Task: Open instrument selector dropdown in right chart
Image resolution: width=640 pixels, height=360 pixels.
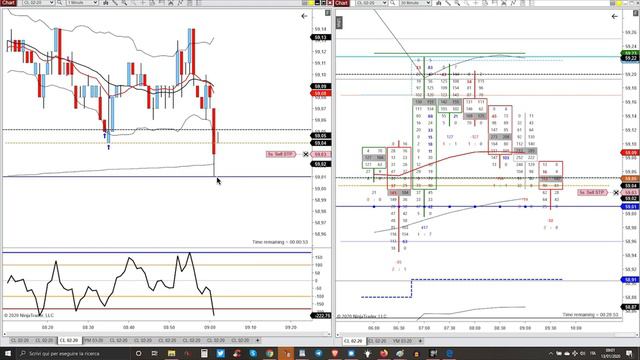Action: coord(371,3)
